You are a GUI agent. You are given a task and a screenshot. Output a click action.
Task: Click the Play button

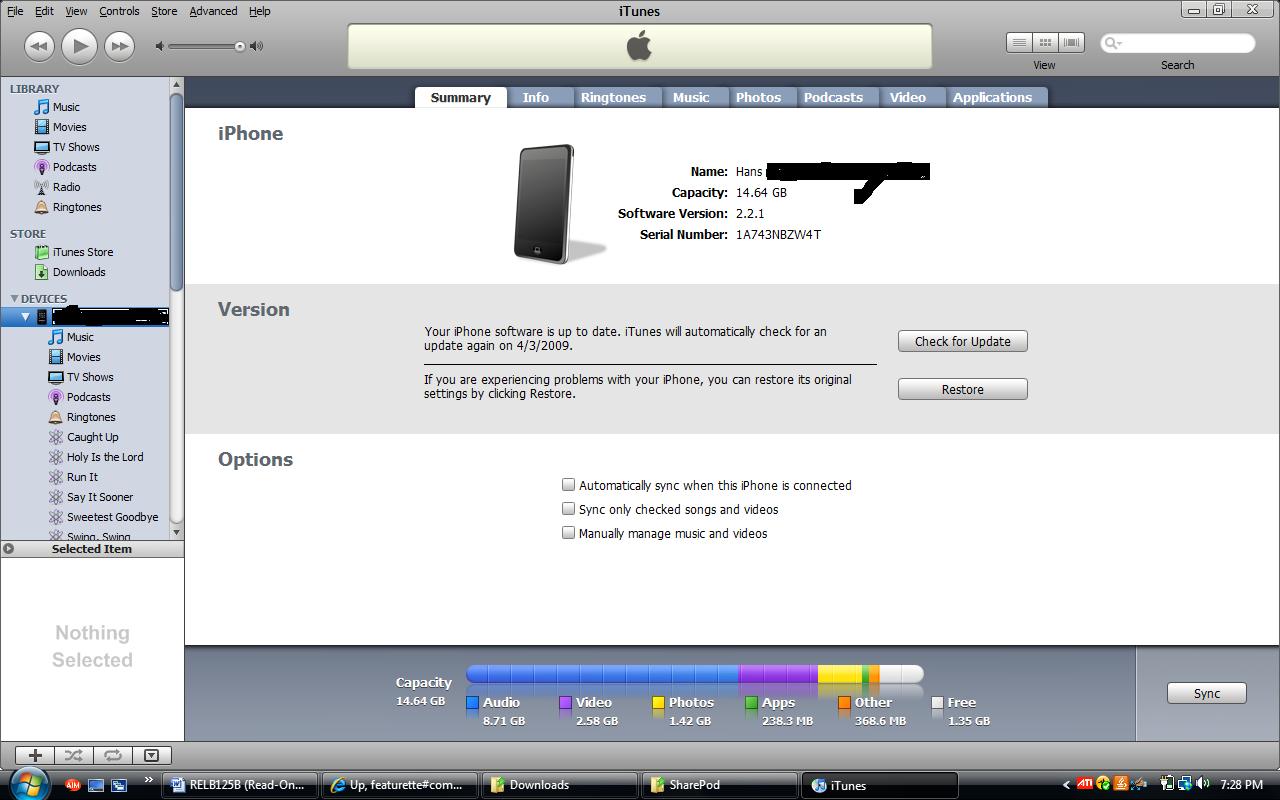(79, 46)
